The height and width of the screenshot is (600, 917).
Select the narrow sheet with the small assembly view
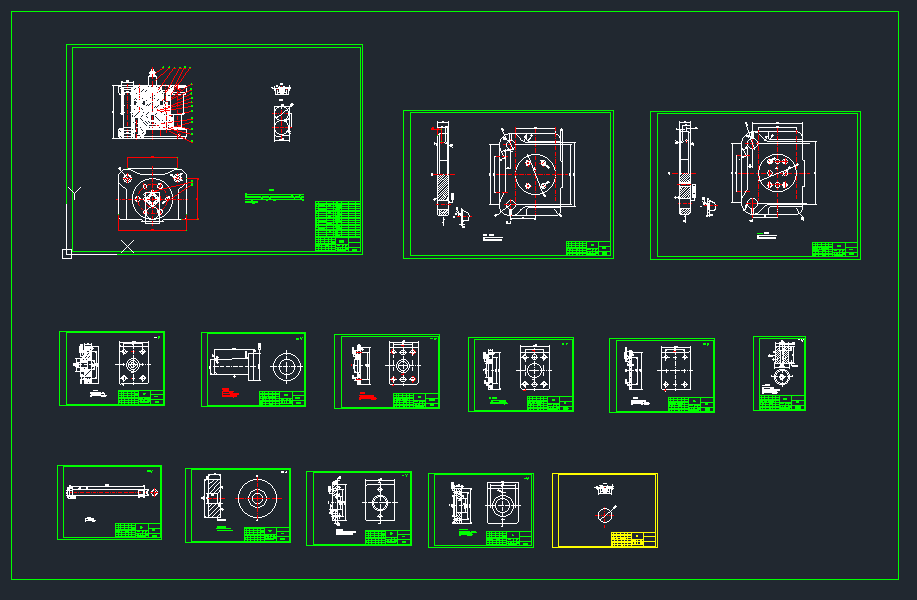click(780, 373)
